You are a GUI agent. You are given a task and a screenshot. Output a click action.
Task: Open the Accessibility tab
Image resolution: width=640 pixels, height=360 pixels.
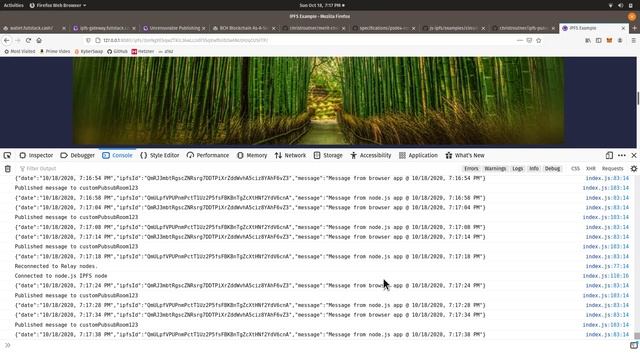pyautogui.click(x=371, y=156)
